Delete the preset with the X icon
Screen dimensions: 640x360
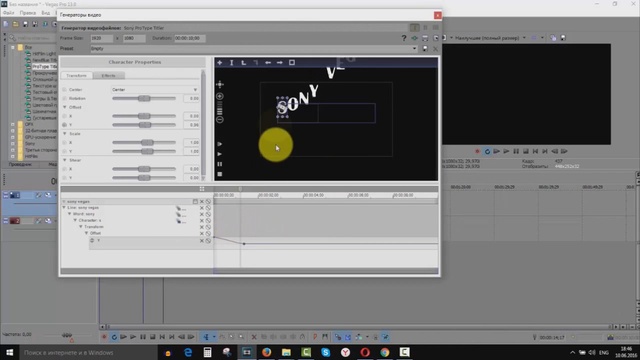pos(435,49)
